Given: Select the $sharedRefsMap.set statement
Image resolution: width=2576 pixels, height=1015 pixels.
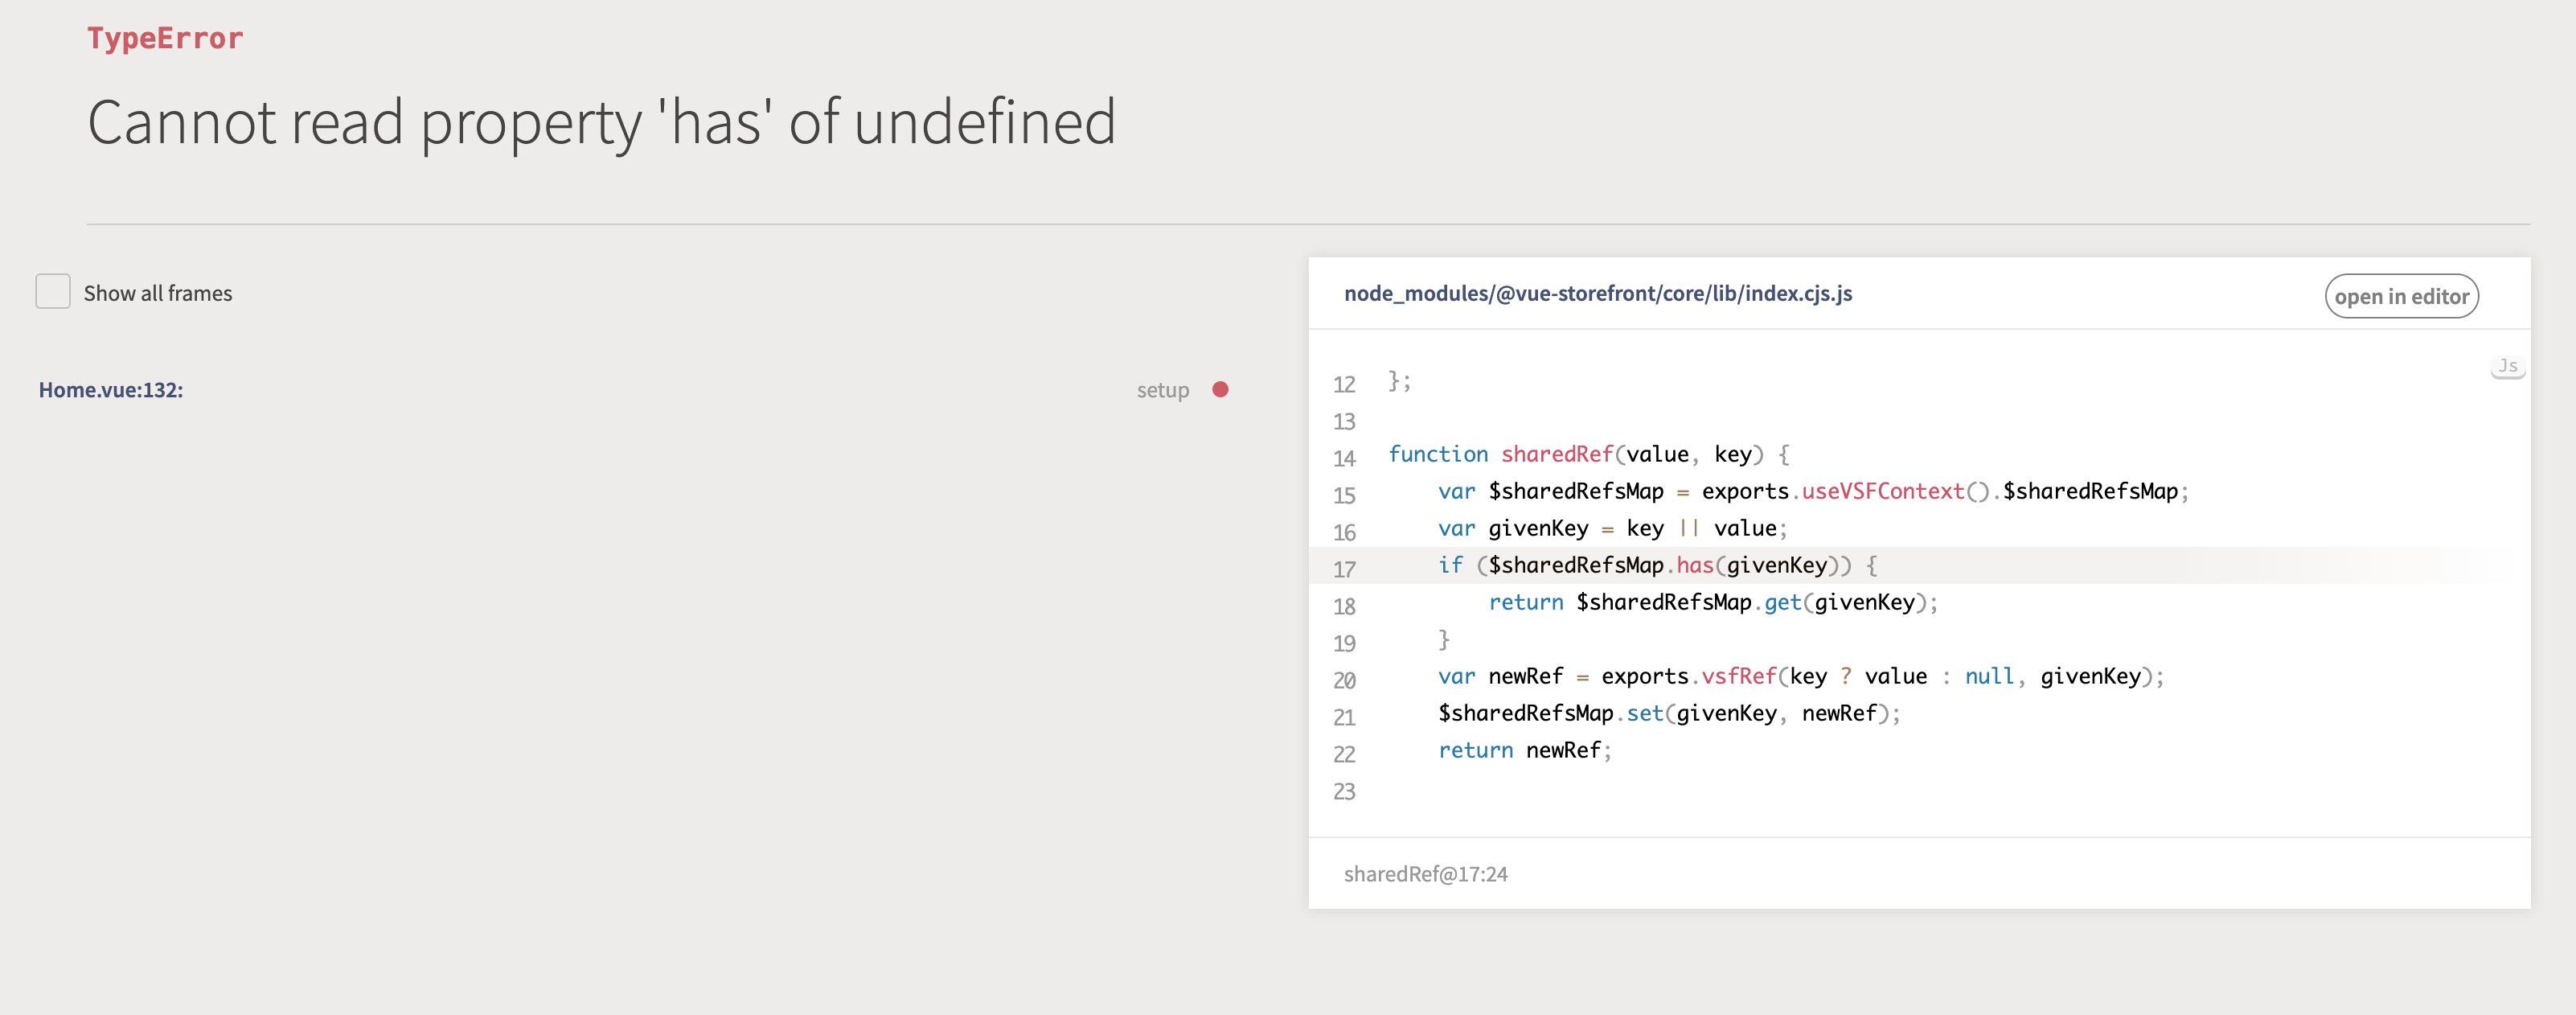Looking at the screenshot, I should 1668,713.
